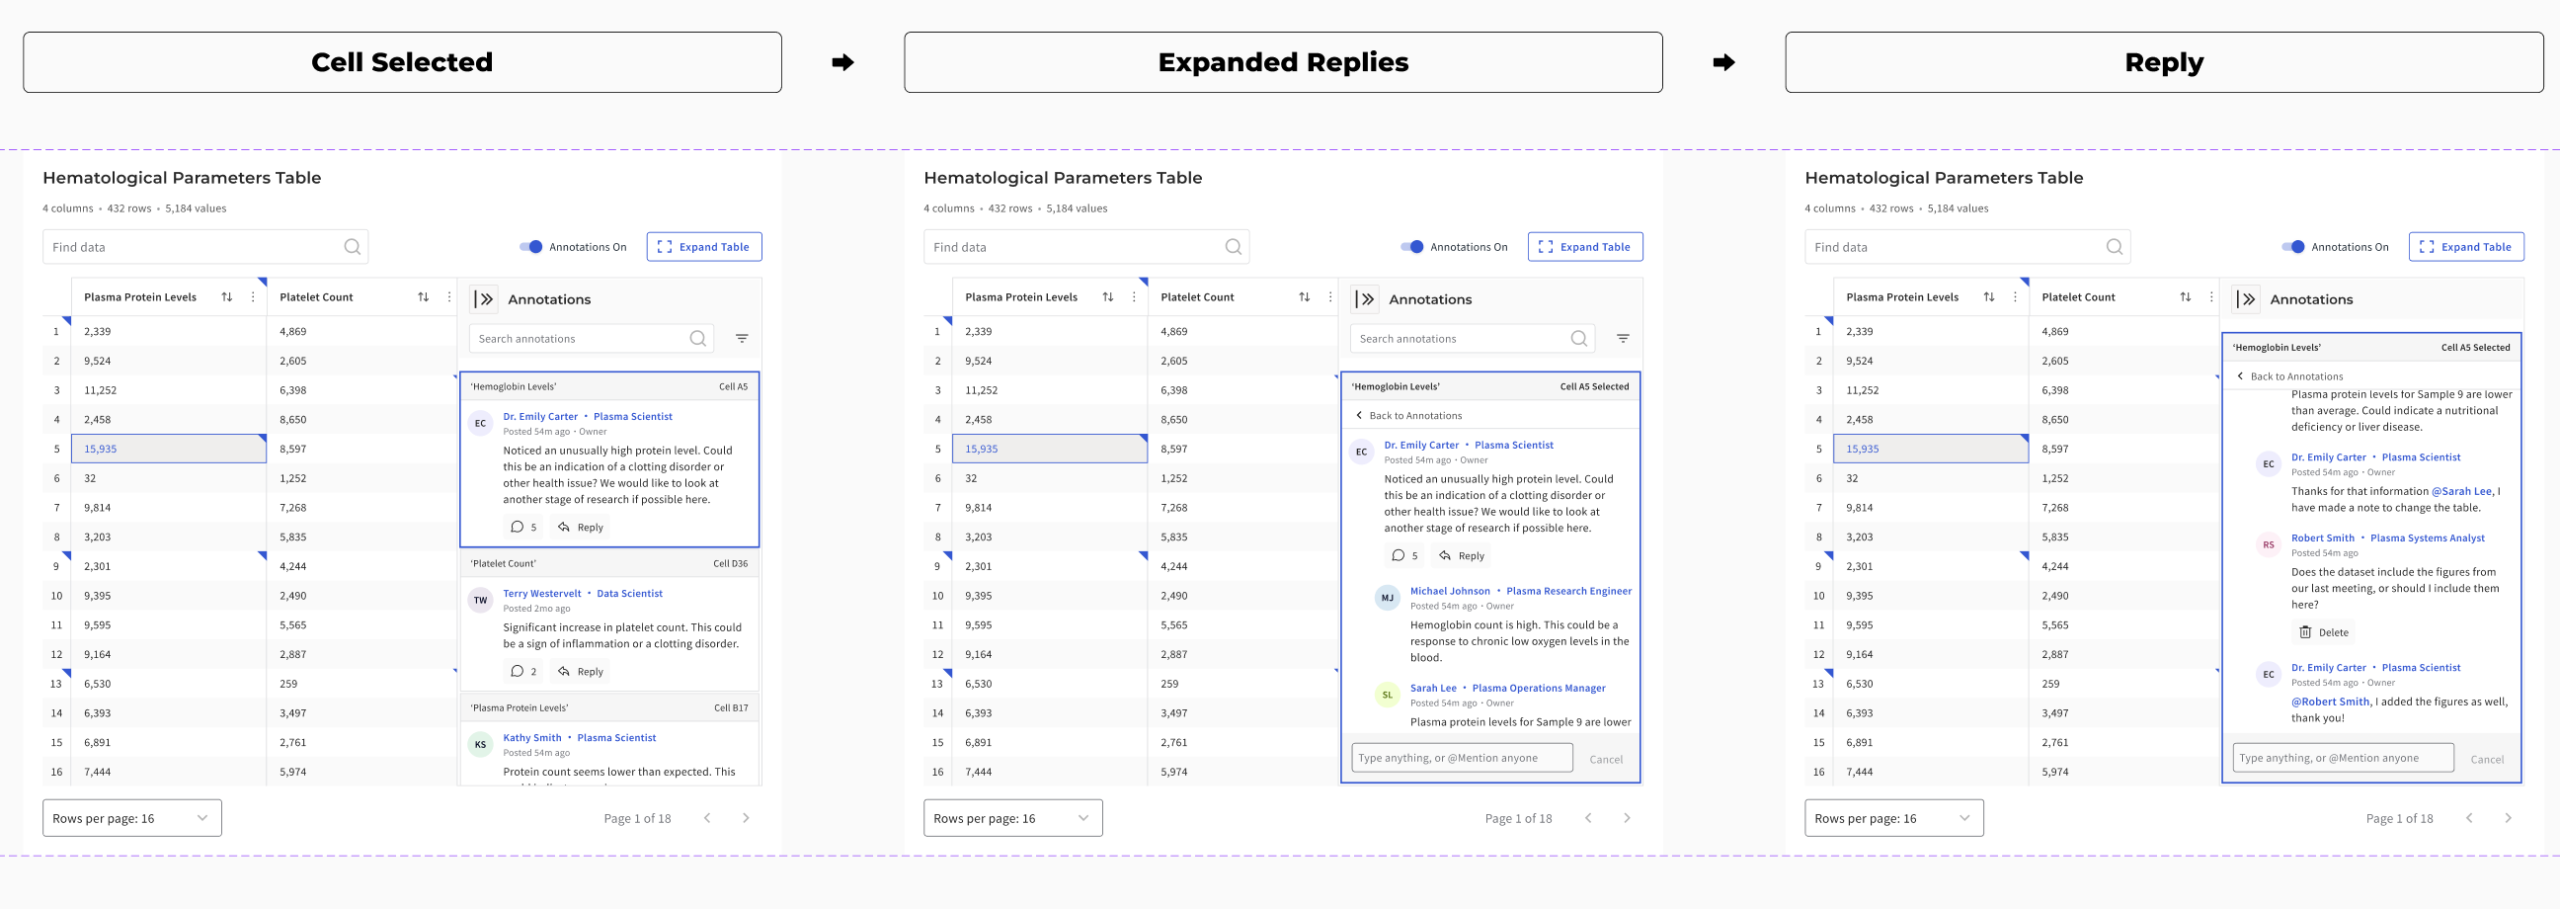The height and width of the screenshot is (909, 2560).
Task: Click the magnifier icon in the Find data field
Action: pyautogui.click(x=352, y=246)
